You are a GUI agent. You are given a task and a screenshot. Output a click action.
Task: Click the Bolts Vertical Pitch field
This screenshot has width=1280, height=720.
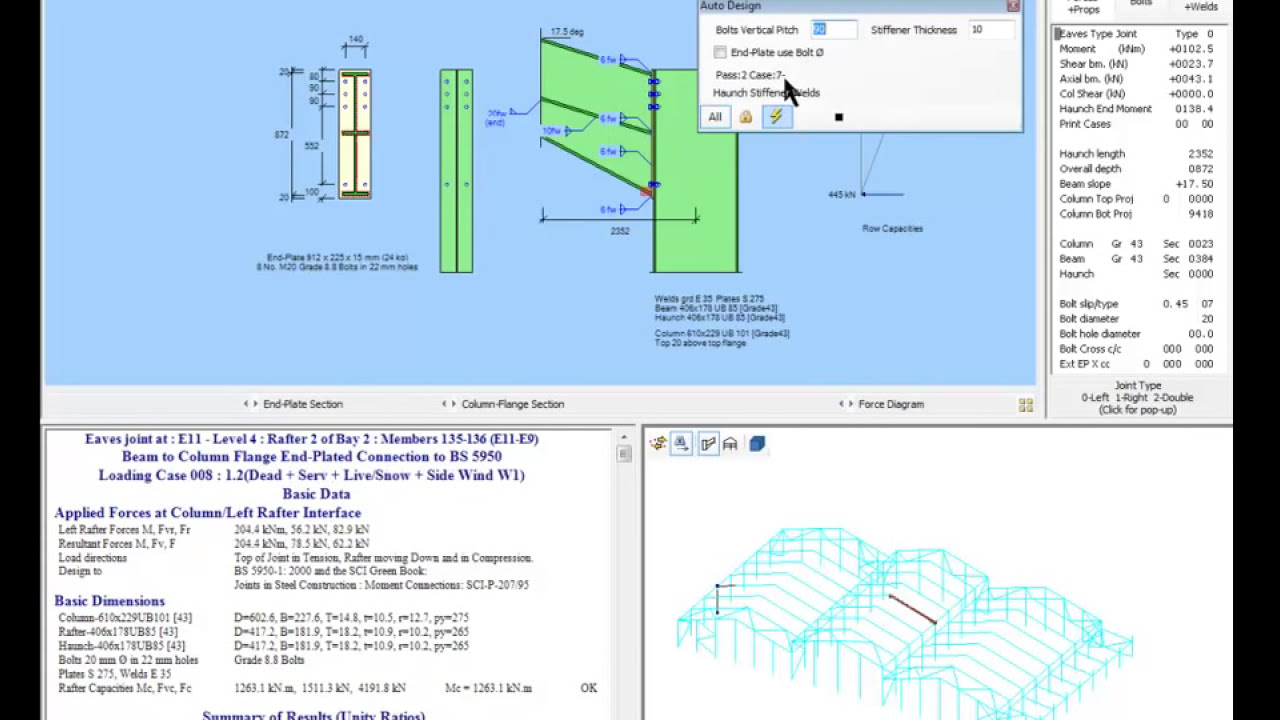tap(834, 30)
